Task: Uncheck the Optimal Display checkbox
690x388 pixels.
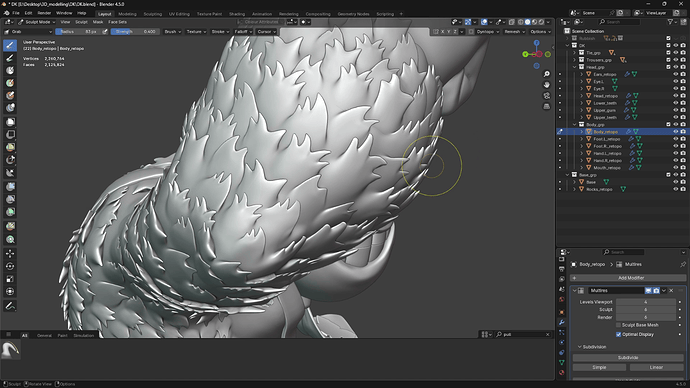Action: (618, 334)
